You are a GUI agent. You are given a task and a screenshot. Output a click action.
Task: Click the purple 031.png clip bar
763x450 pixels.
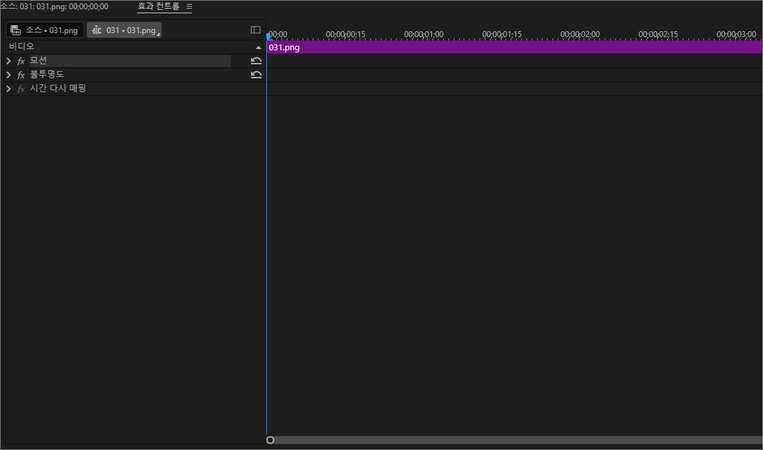click(x=500, y=47)
